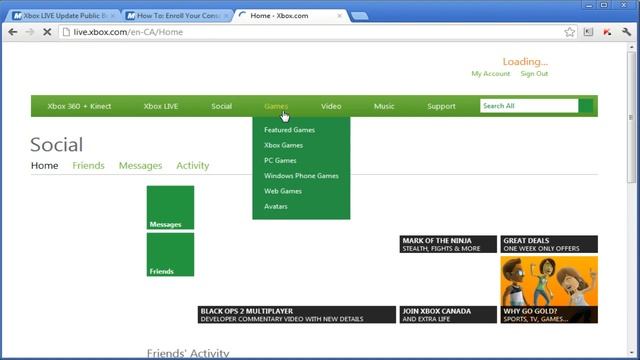Close the Home - Xbox.com tab
Viewport: 640px width, 360px height.
[339, 16]
